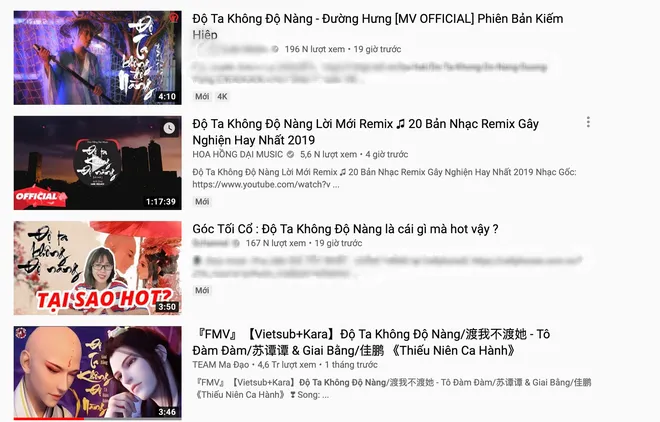Open the FMV Vietsub+Kara video title
Screen dimensions: 660x422
coord(371,342)
